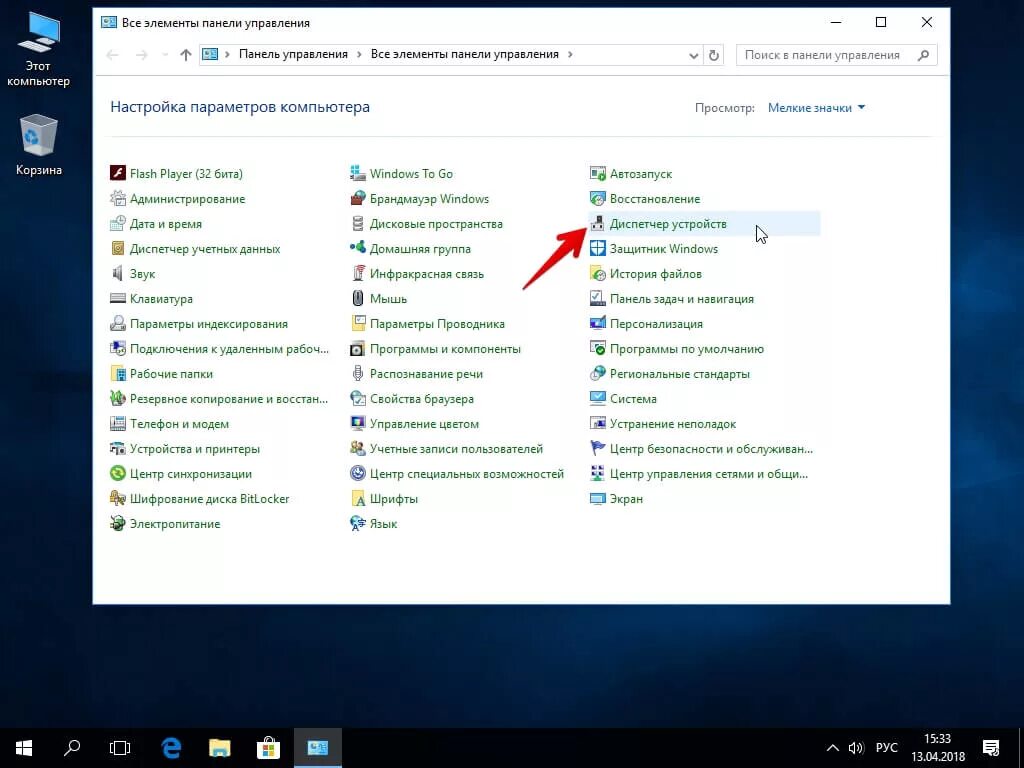This screenshot has height=768, width=1024.
Task: Open Устранение неполадок link
Action: click(673, 424)
